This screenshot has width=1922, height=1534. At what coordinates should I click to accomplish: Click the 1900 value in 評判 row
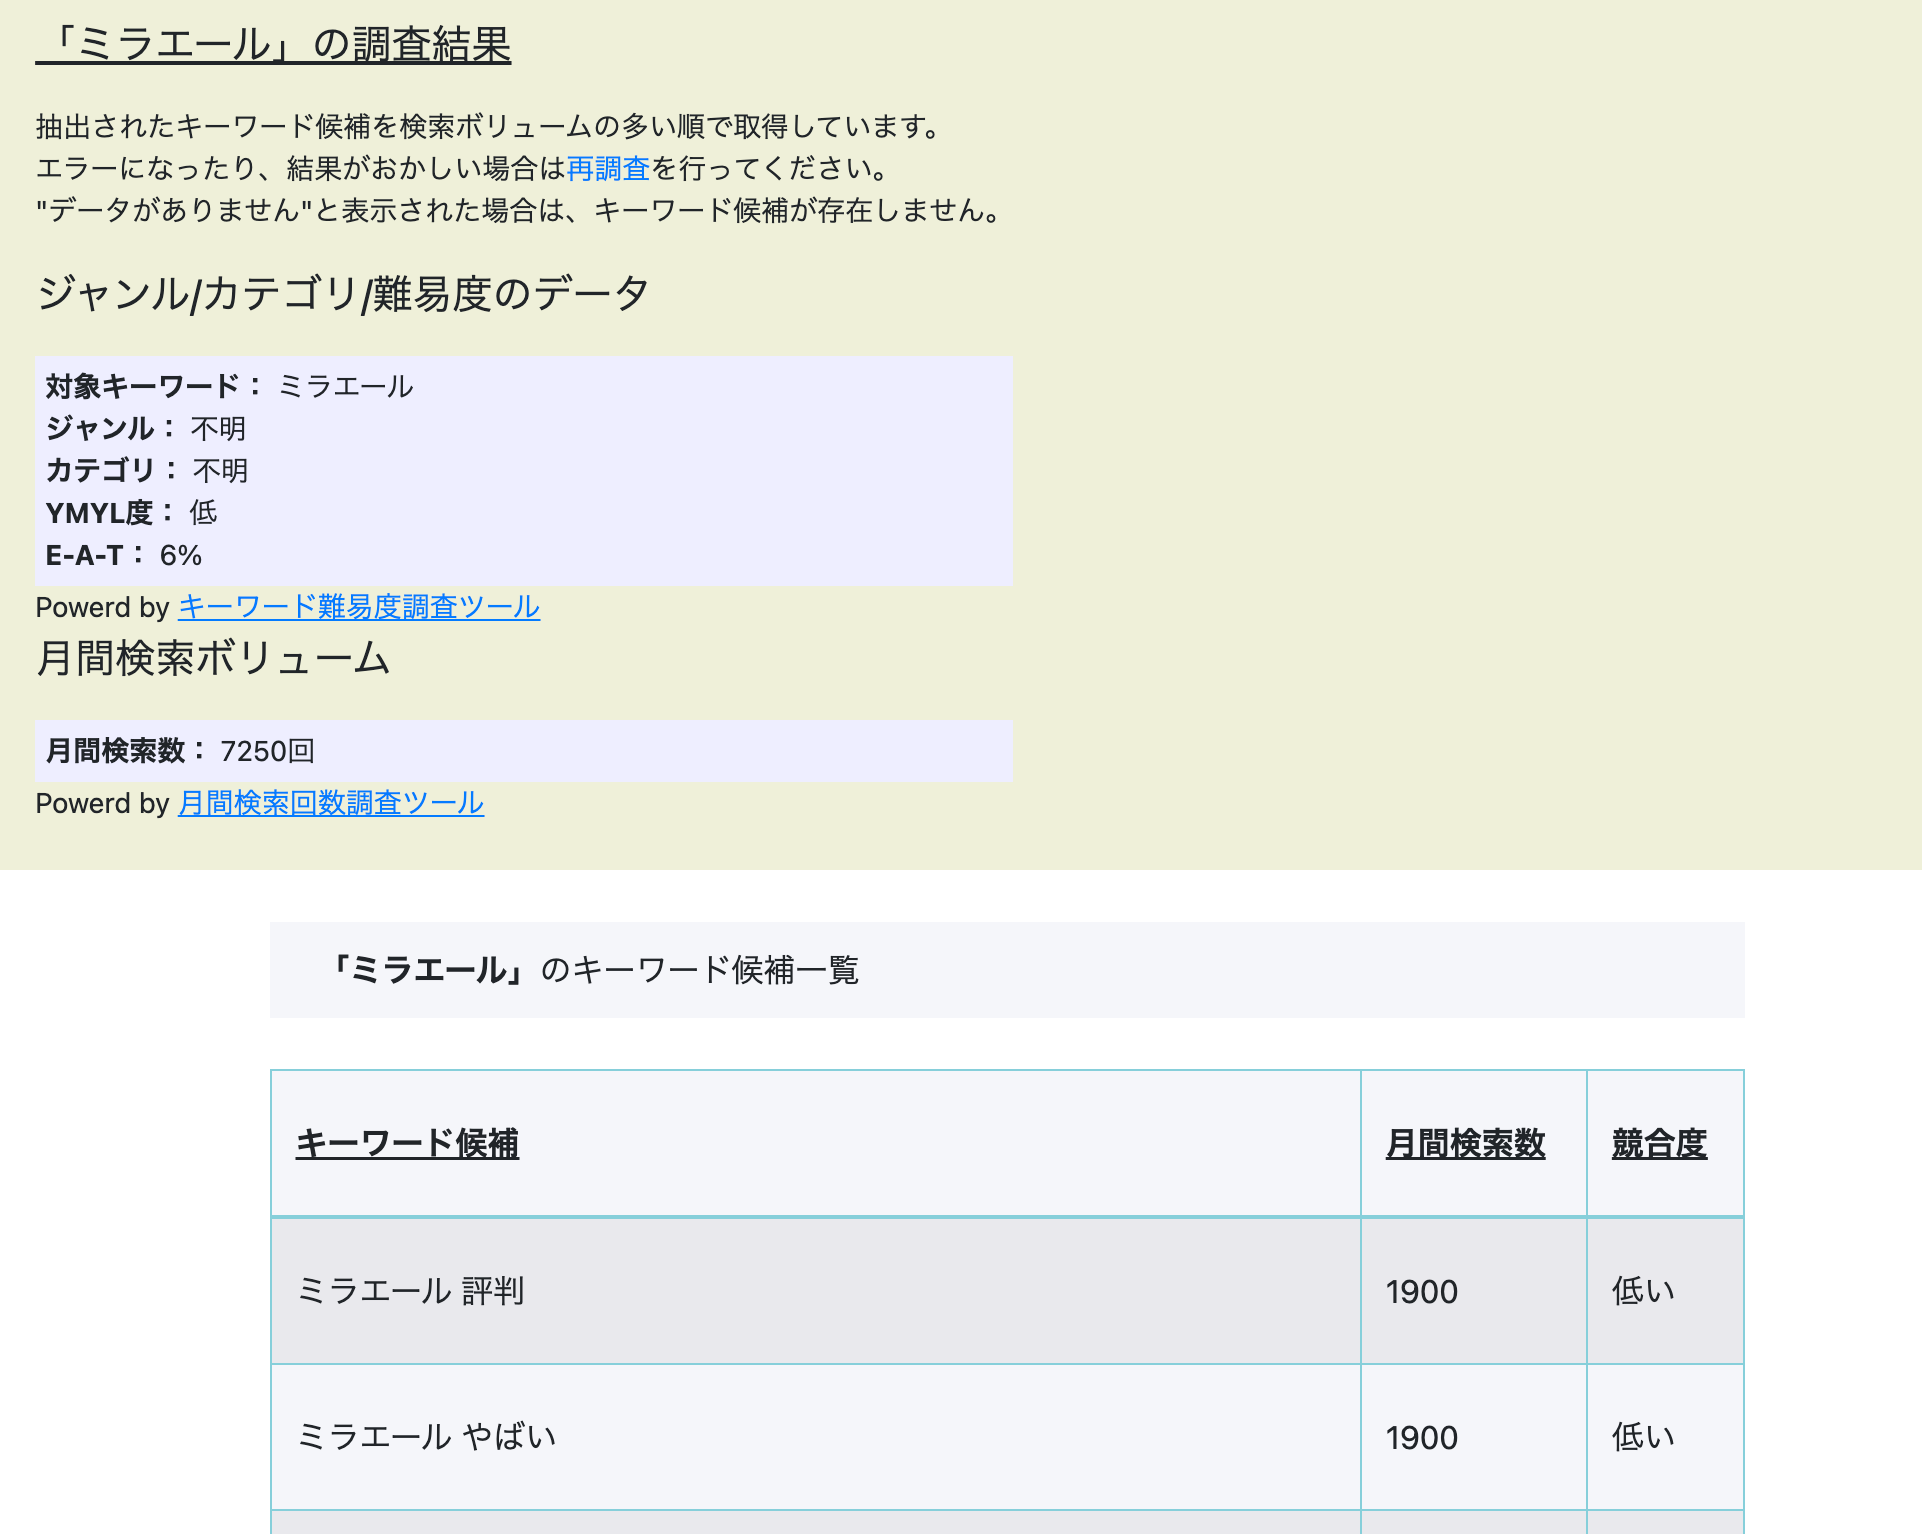(x=1422, y=1292)
